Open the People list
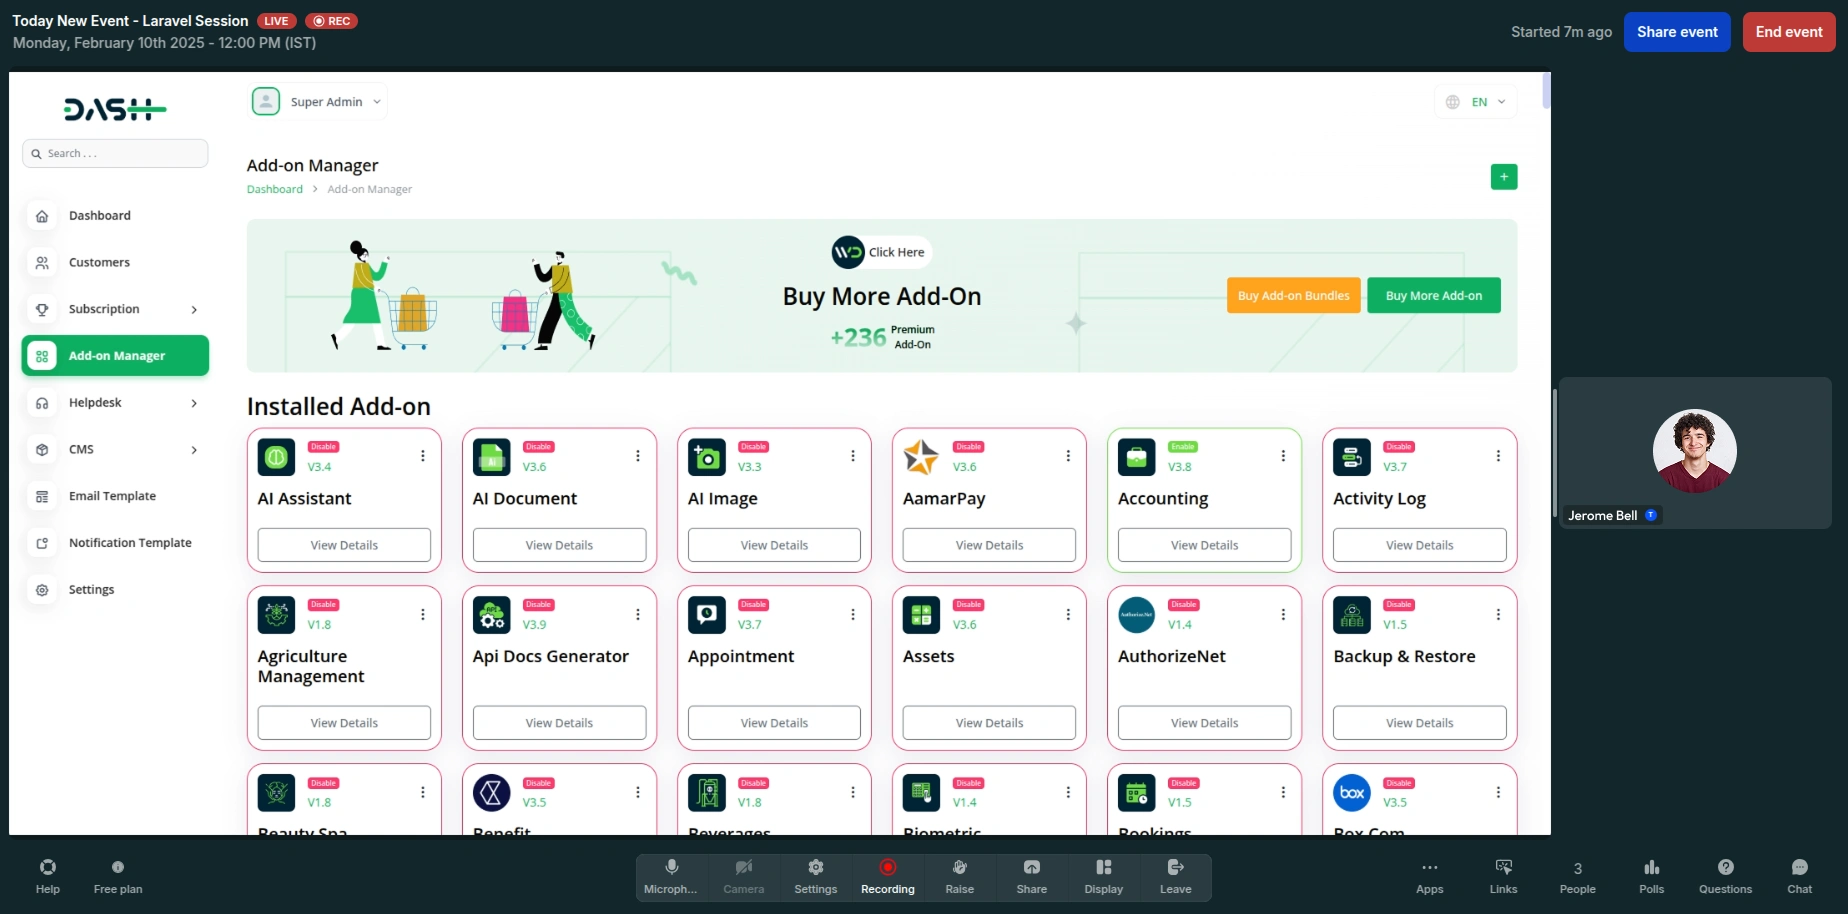The width and height of the screenshot is (1848, 914). [x=1577, y=876]
